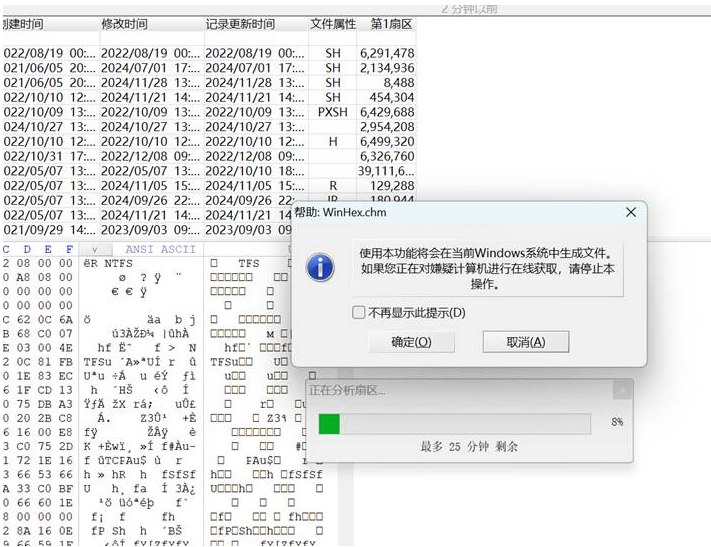This screenshot has width=711, height=547.
Task: Click the green progress bar for sector analysis
Action: coord(455,424)
